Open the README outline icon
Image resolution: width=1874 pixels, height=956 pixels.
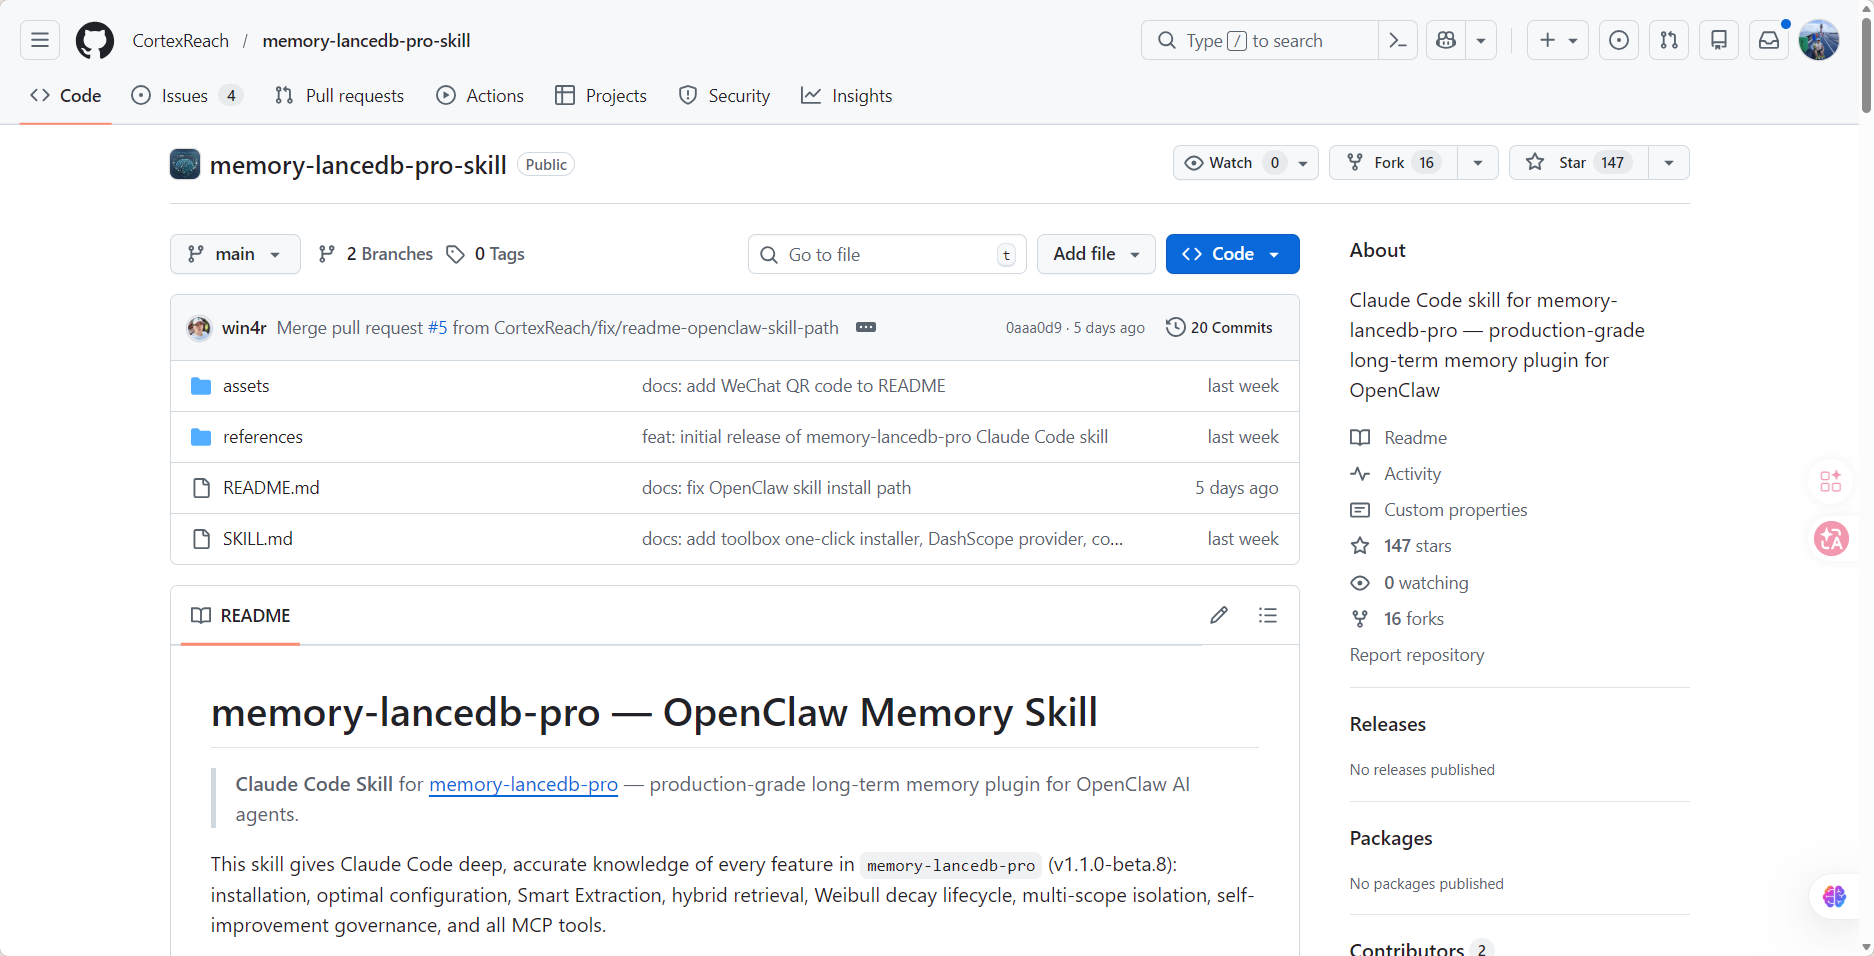pos(1268,615)
